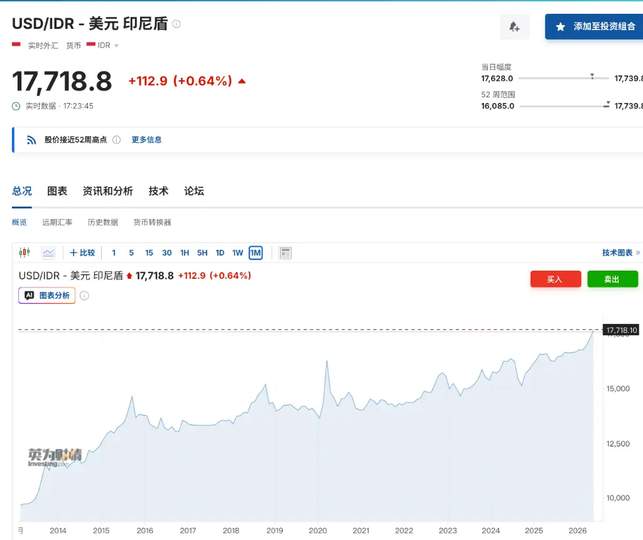Viewport: 643px width, 540px height.
Task: Open the AI 图表分析 button
Action: point(47,296)
